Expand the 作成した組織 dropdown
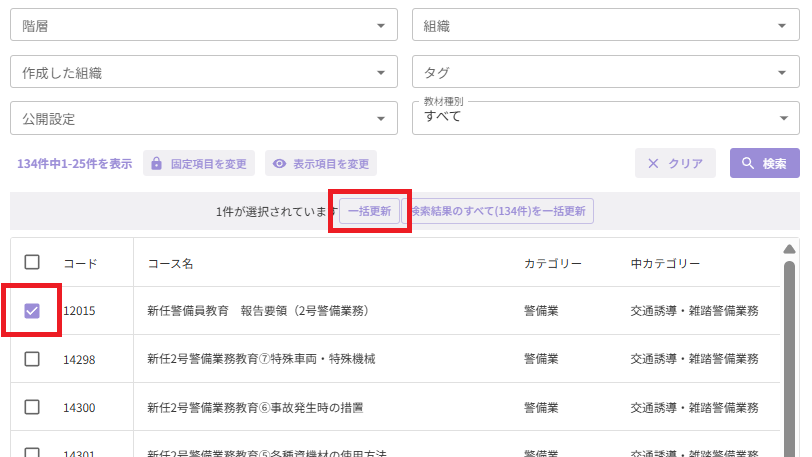 [204, 72]
